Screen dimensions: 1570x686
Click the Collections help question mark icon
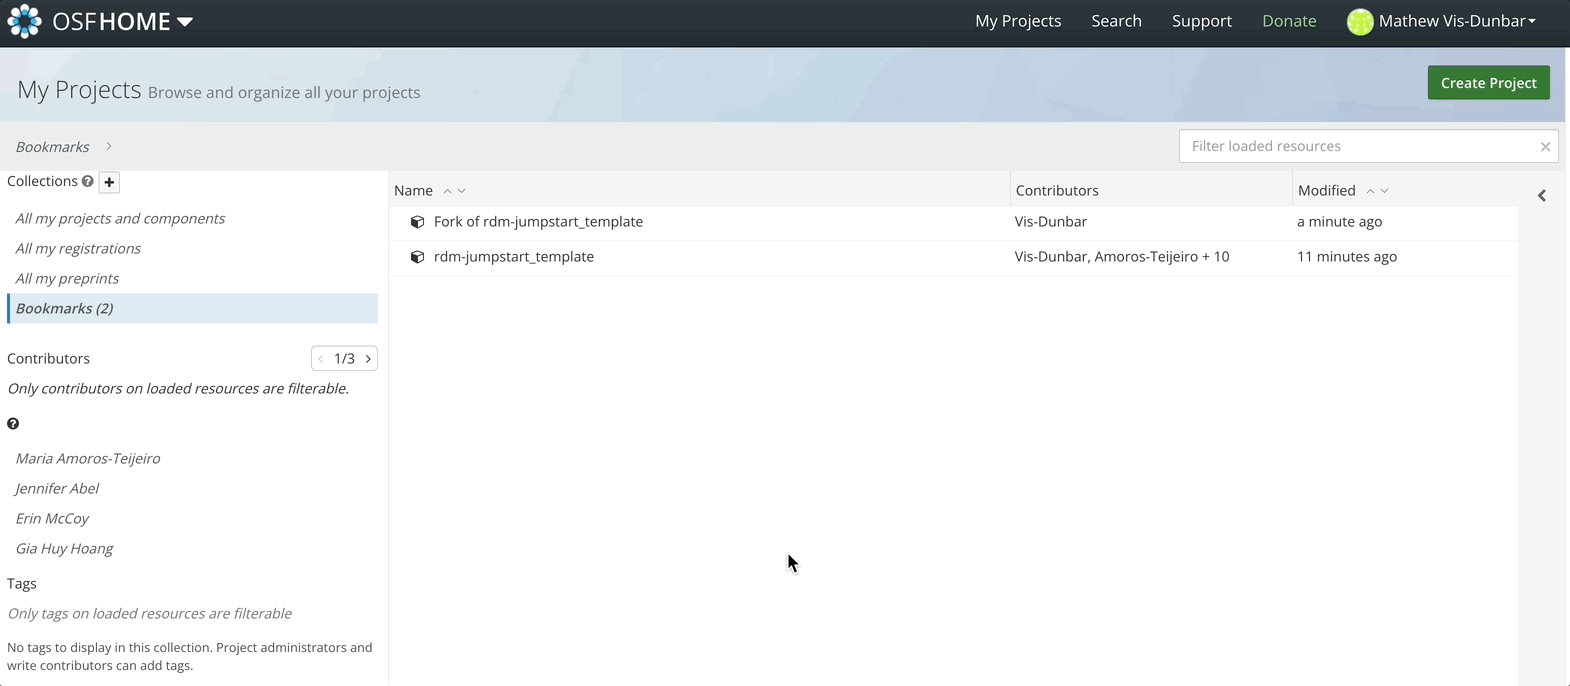coord(88,181)
